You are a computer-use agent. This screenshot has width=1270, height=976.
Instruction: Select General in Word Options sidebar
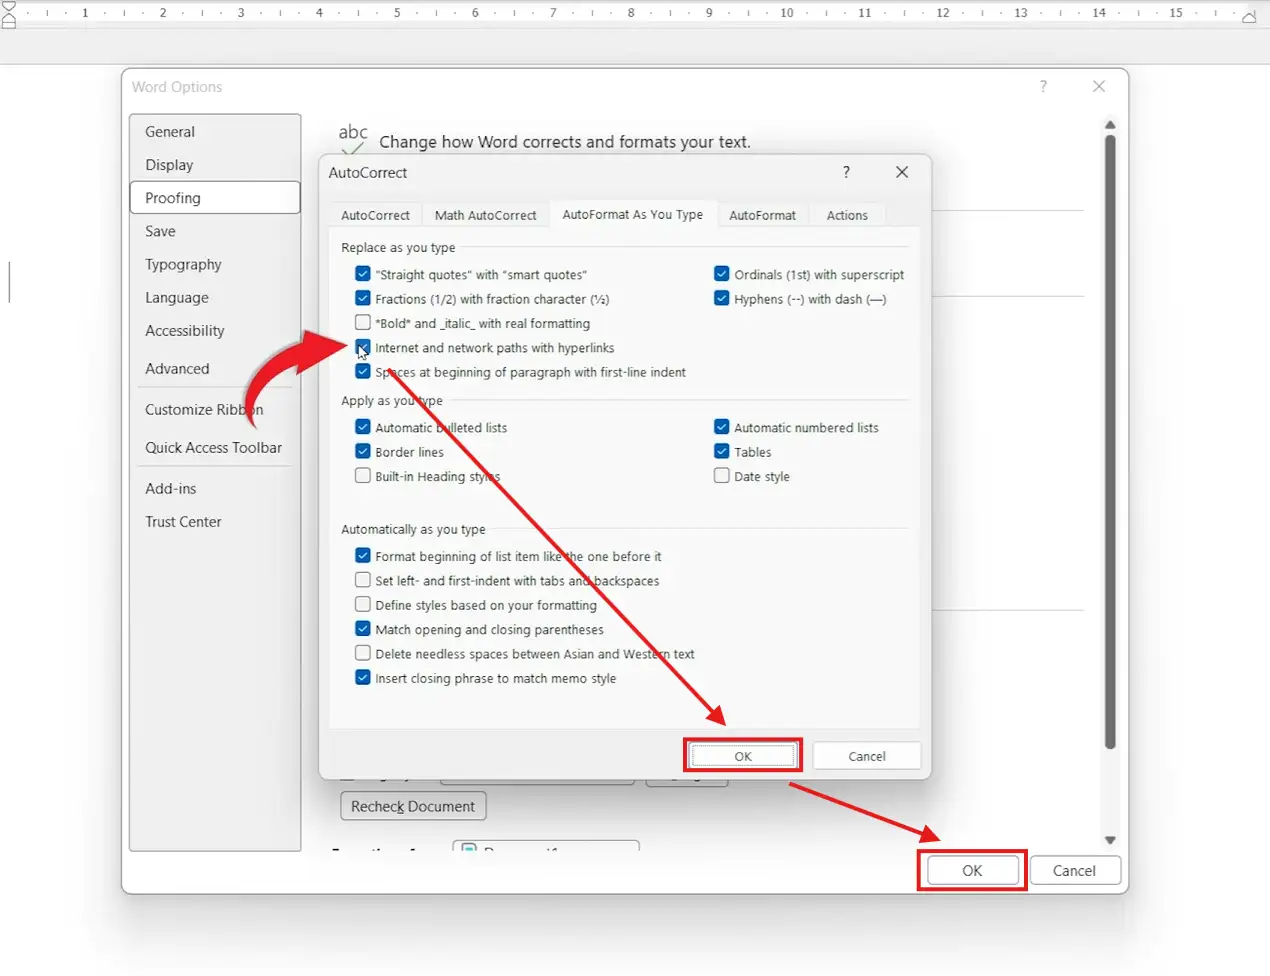pyautogui.click(x=215, y=131)
